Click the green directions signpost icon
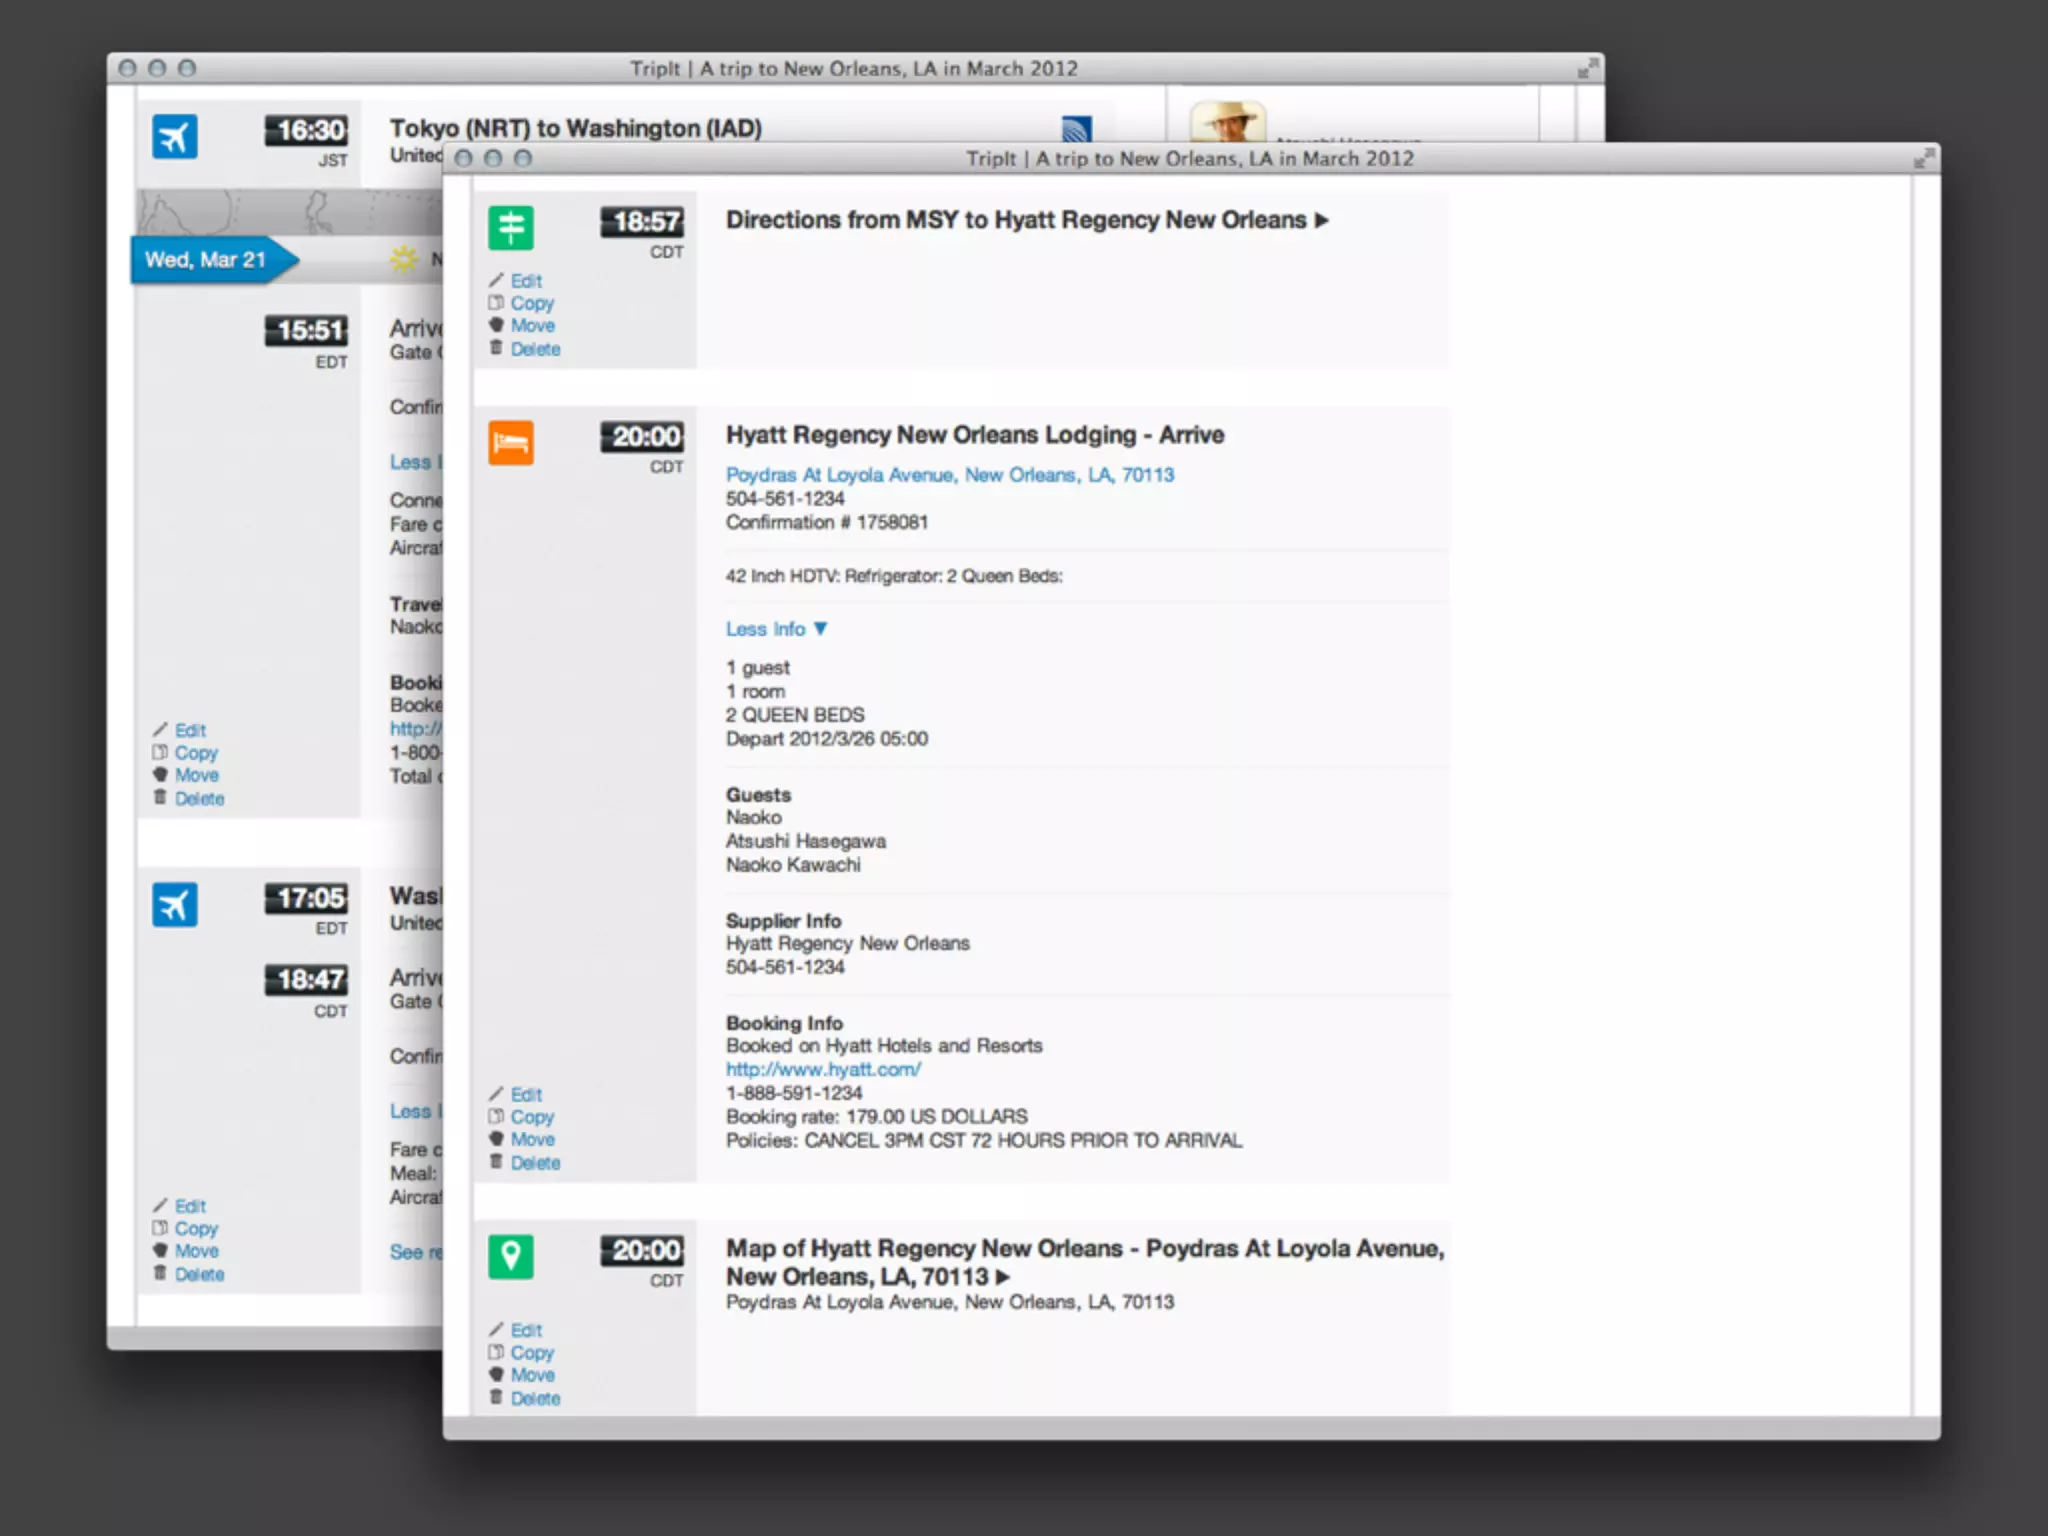The width and height of the screenshot is (2048, 1536). pyautogui.click(x=511, y=228)
